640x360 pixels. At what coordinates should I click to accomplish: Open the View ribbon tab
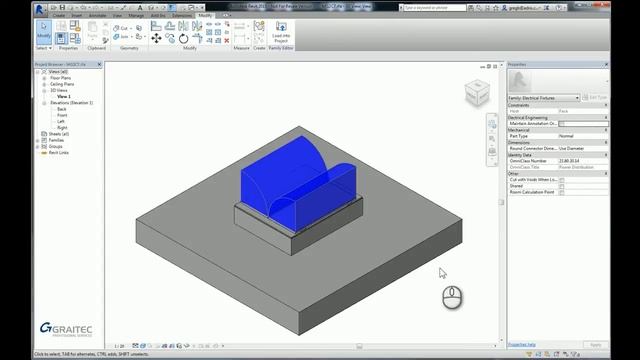coord(117,16)
